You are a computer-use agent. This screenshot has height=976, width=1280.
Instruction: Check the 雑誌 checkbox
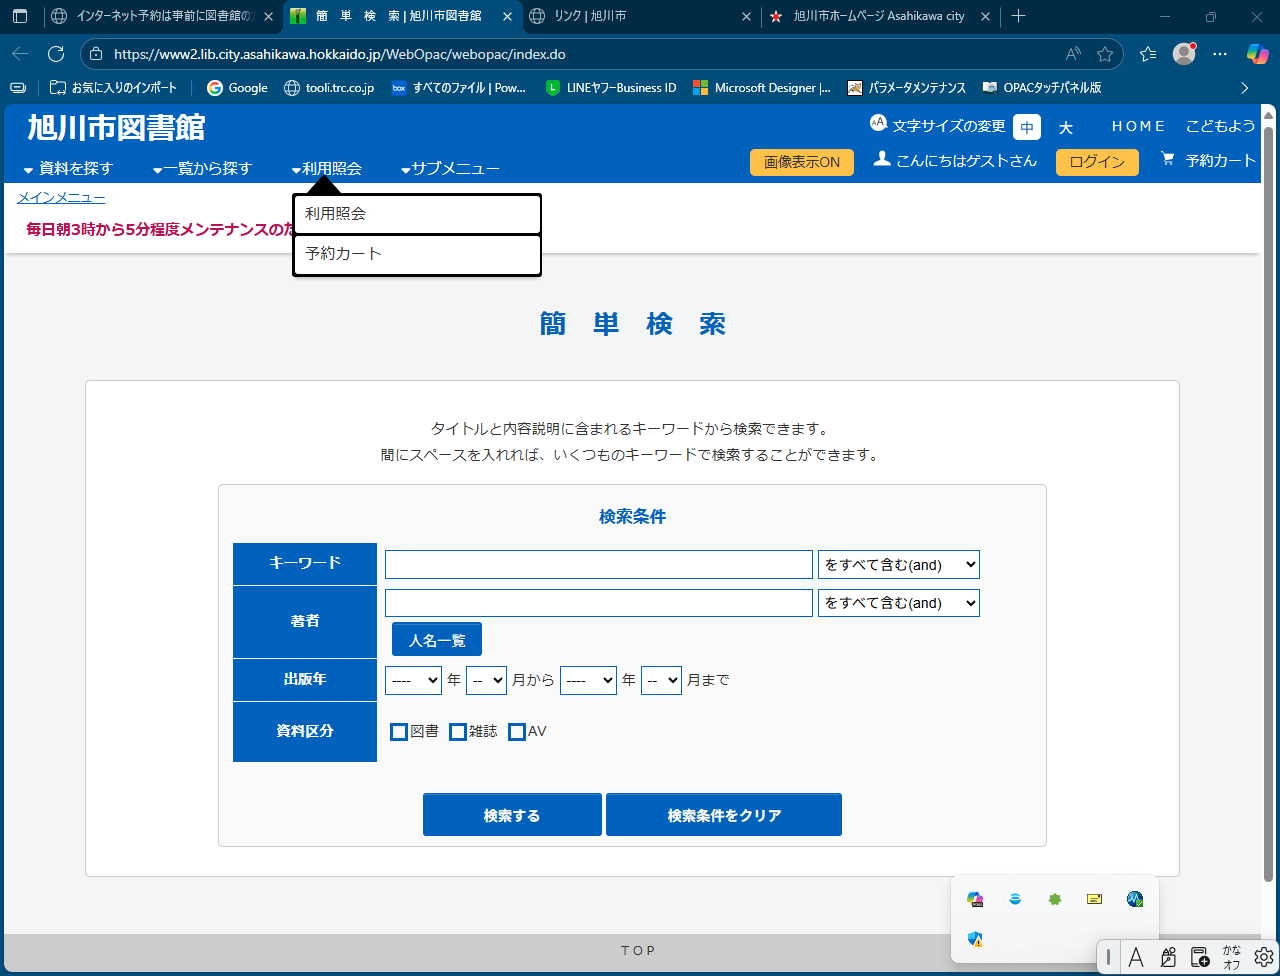(x=458, y=732)
